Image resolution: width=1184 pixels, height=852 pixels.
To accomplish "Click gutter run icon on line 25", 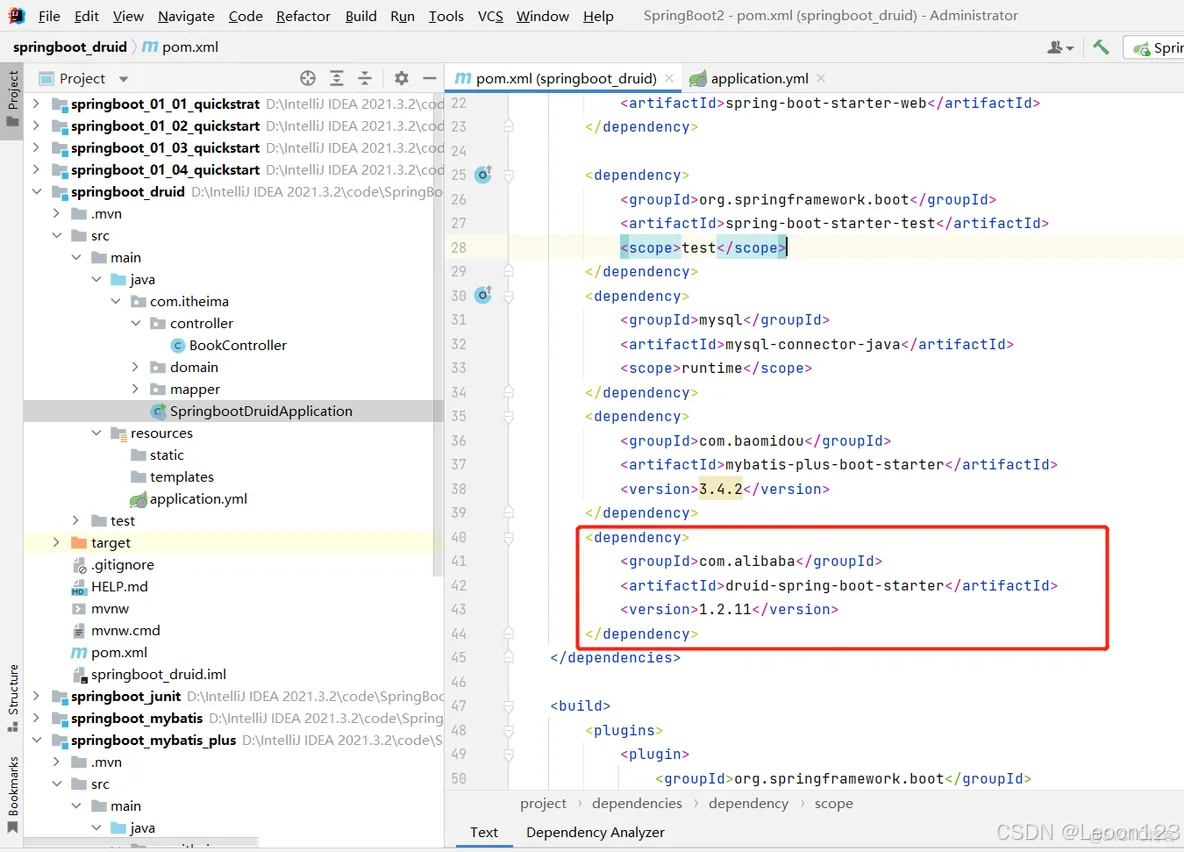I will 483,174.
